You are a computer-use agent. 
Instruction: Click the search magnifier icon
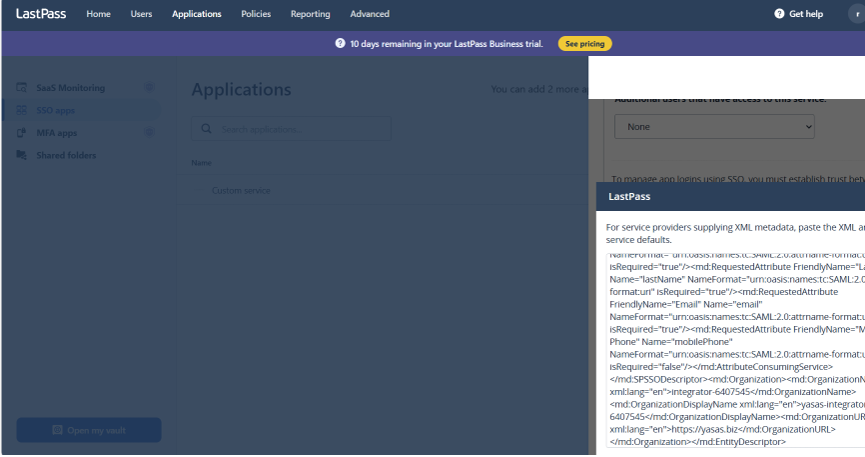(207, 129)
